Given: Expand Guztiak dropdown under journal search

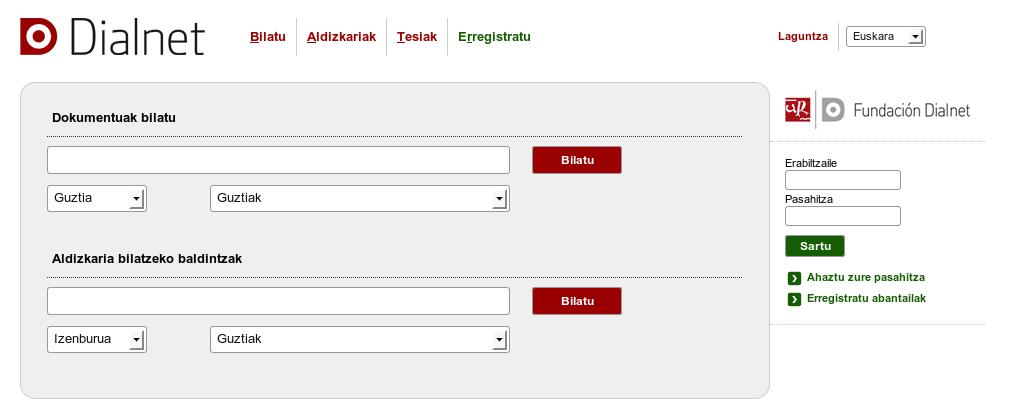Looking at the screenshot, I should coord(359,339).
